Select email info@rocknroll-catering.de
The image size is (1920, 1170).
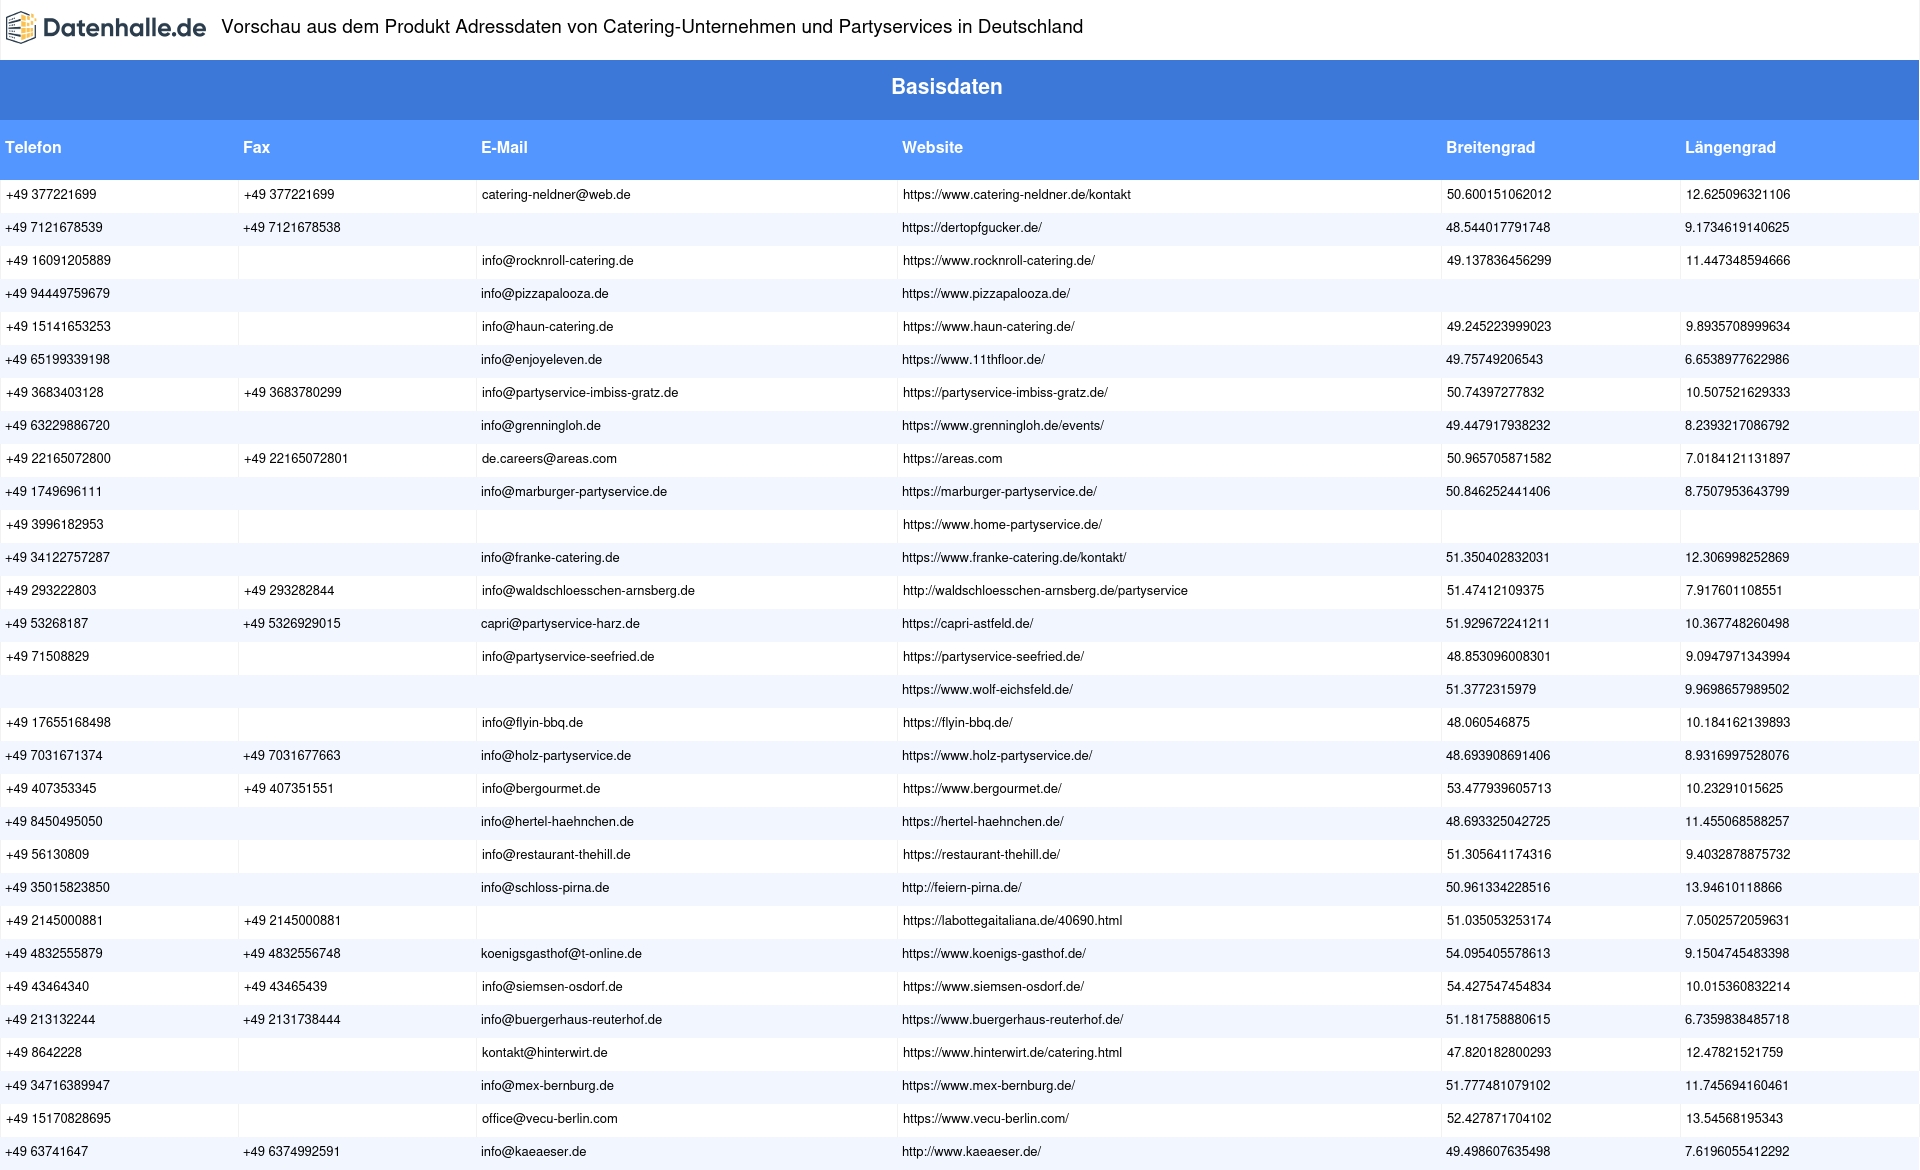click(x=557, y=261)
